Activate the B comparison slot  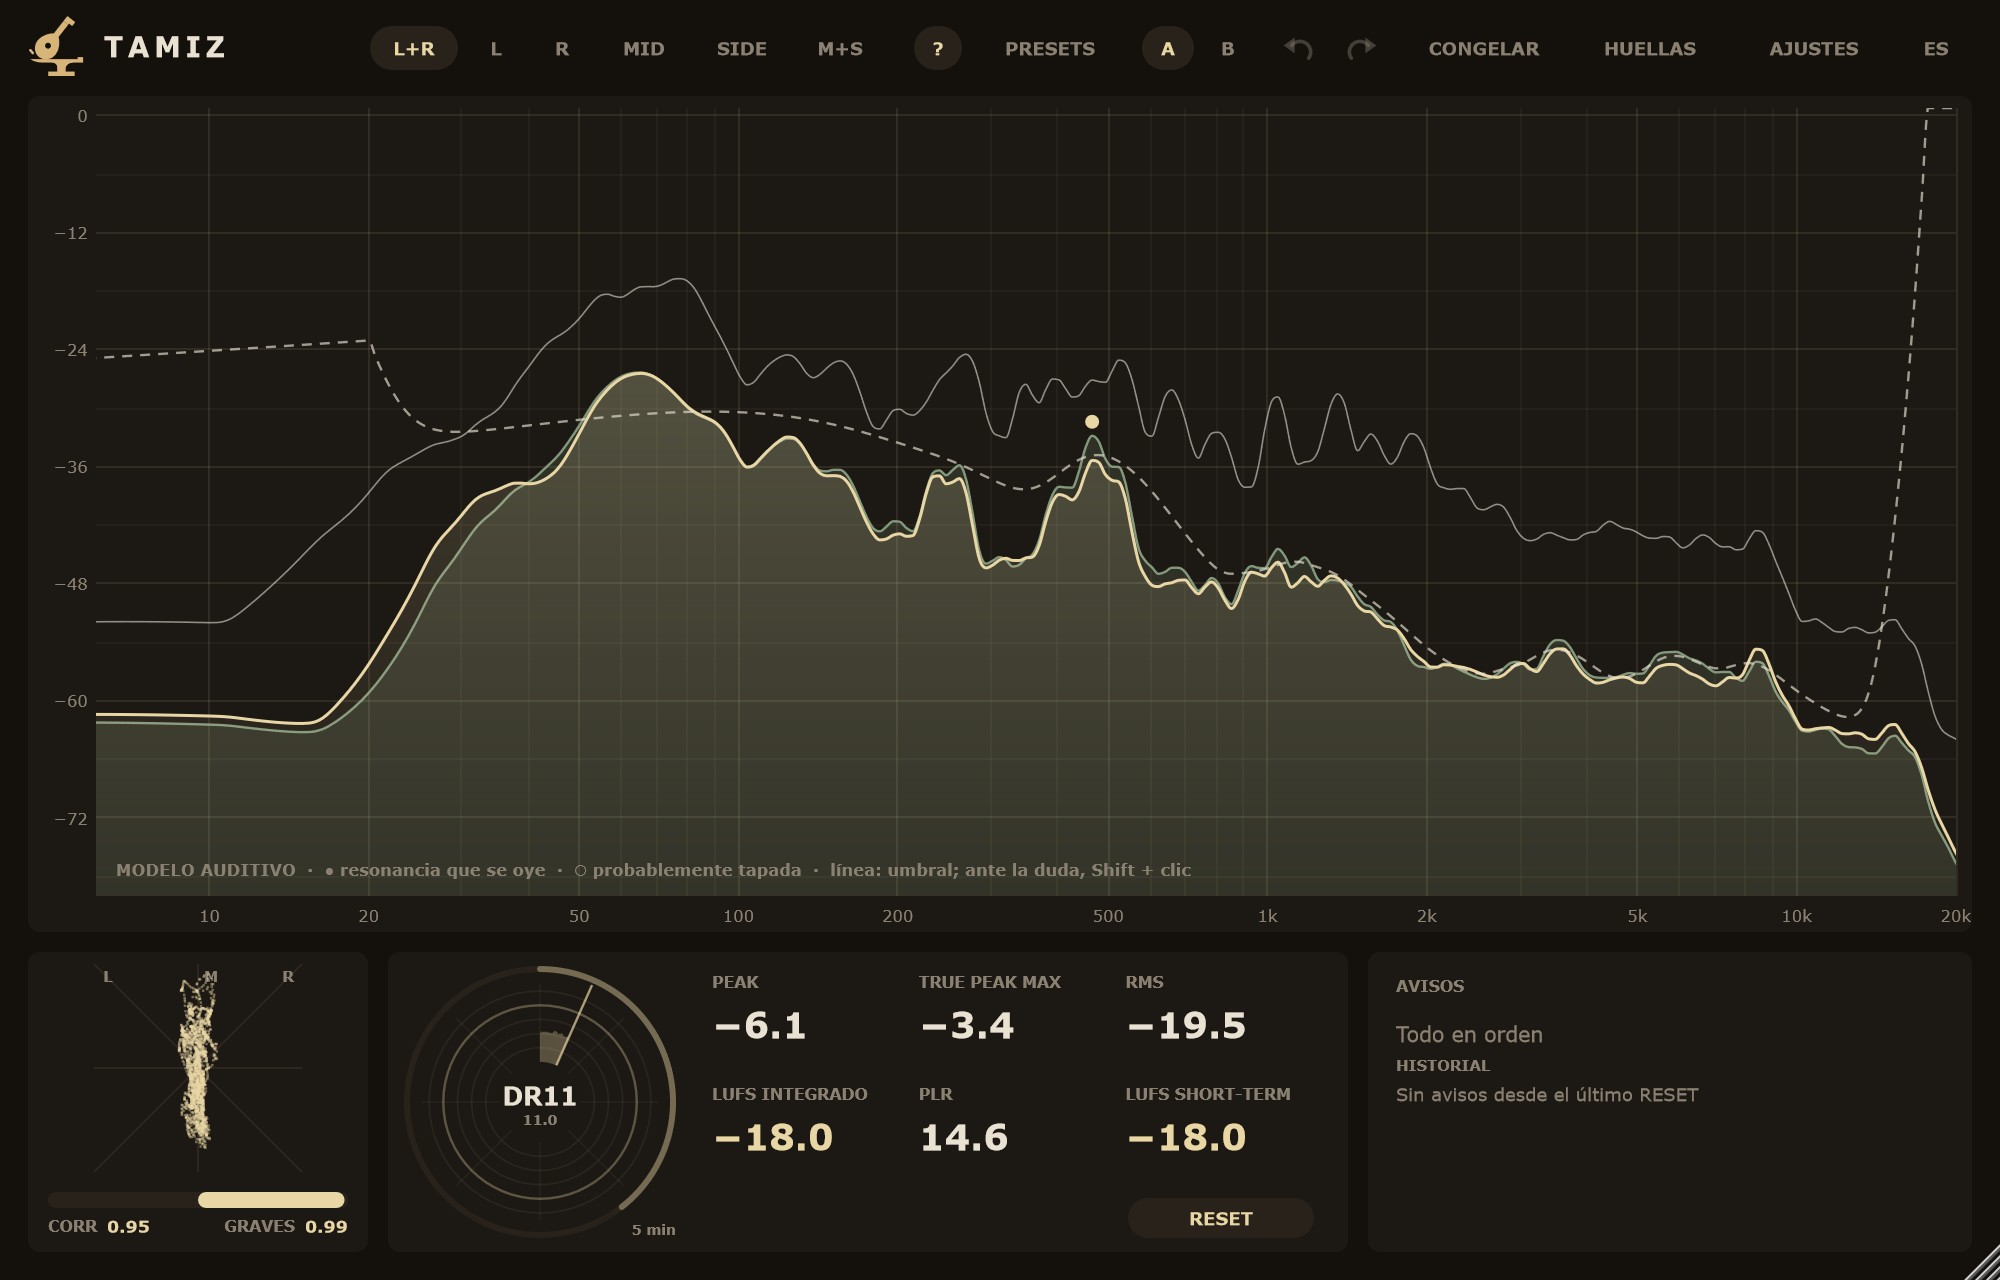pyautogui.click(x=1228, y=48)
